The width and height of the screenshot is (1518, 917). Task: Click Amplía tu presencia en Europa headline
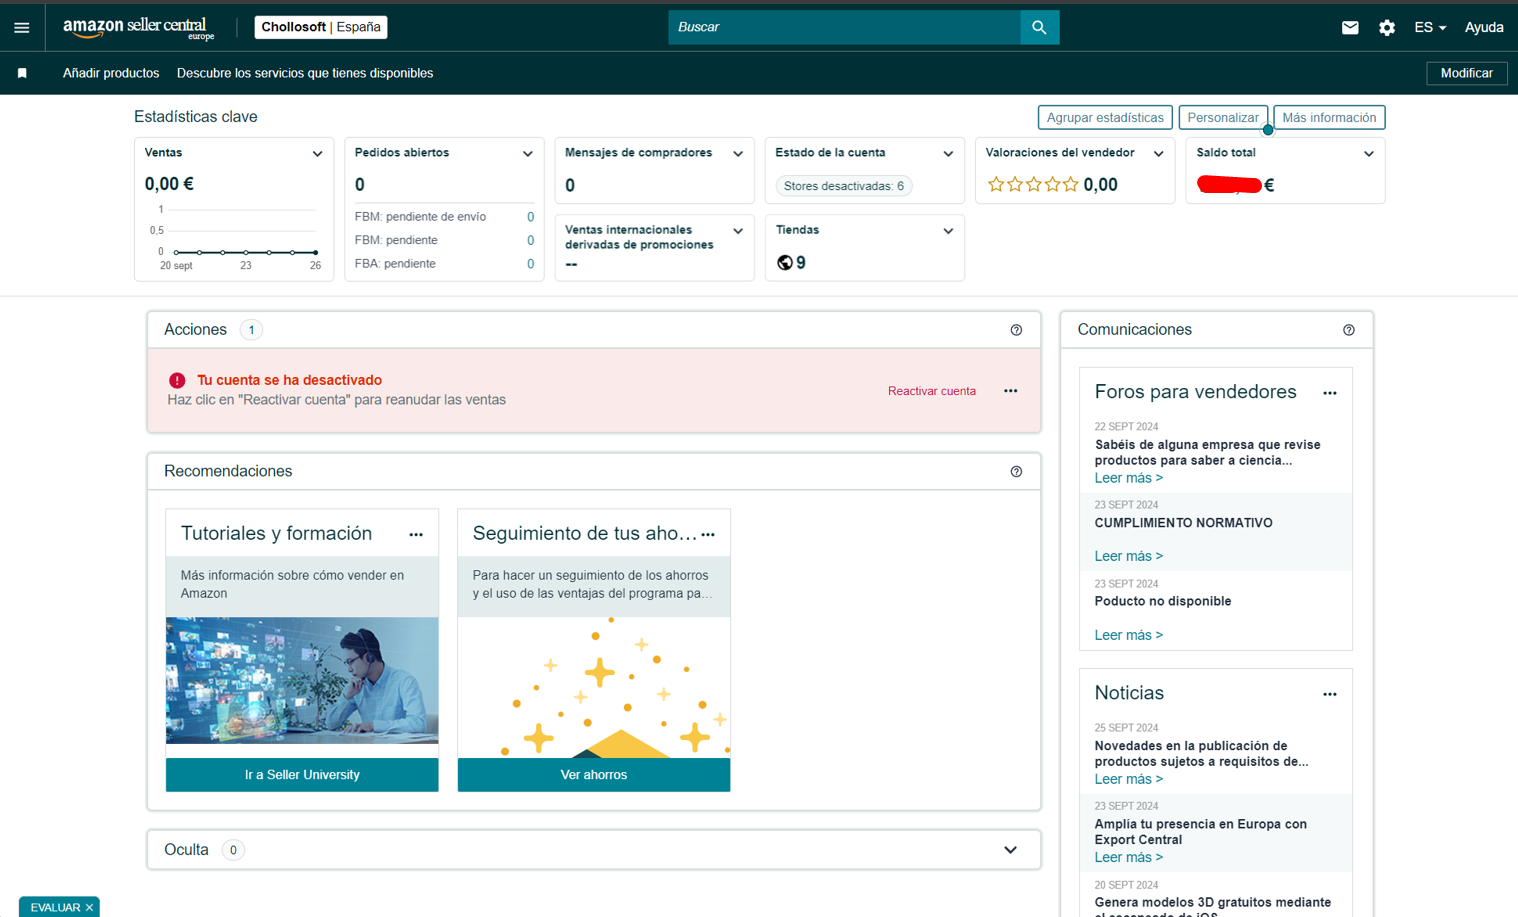pyautogui.click(x=1200, y=832)
